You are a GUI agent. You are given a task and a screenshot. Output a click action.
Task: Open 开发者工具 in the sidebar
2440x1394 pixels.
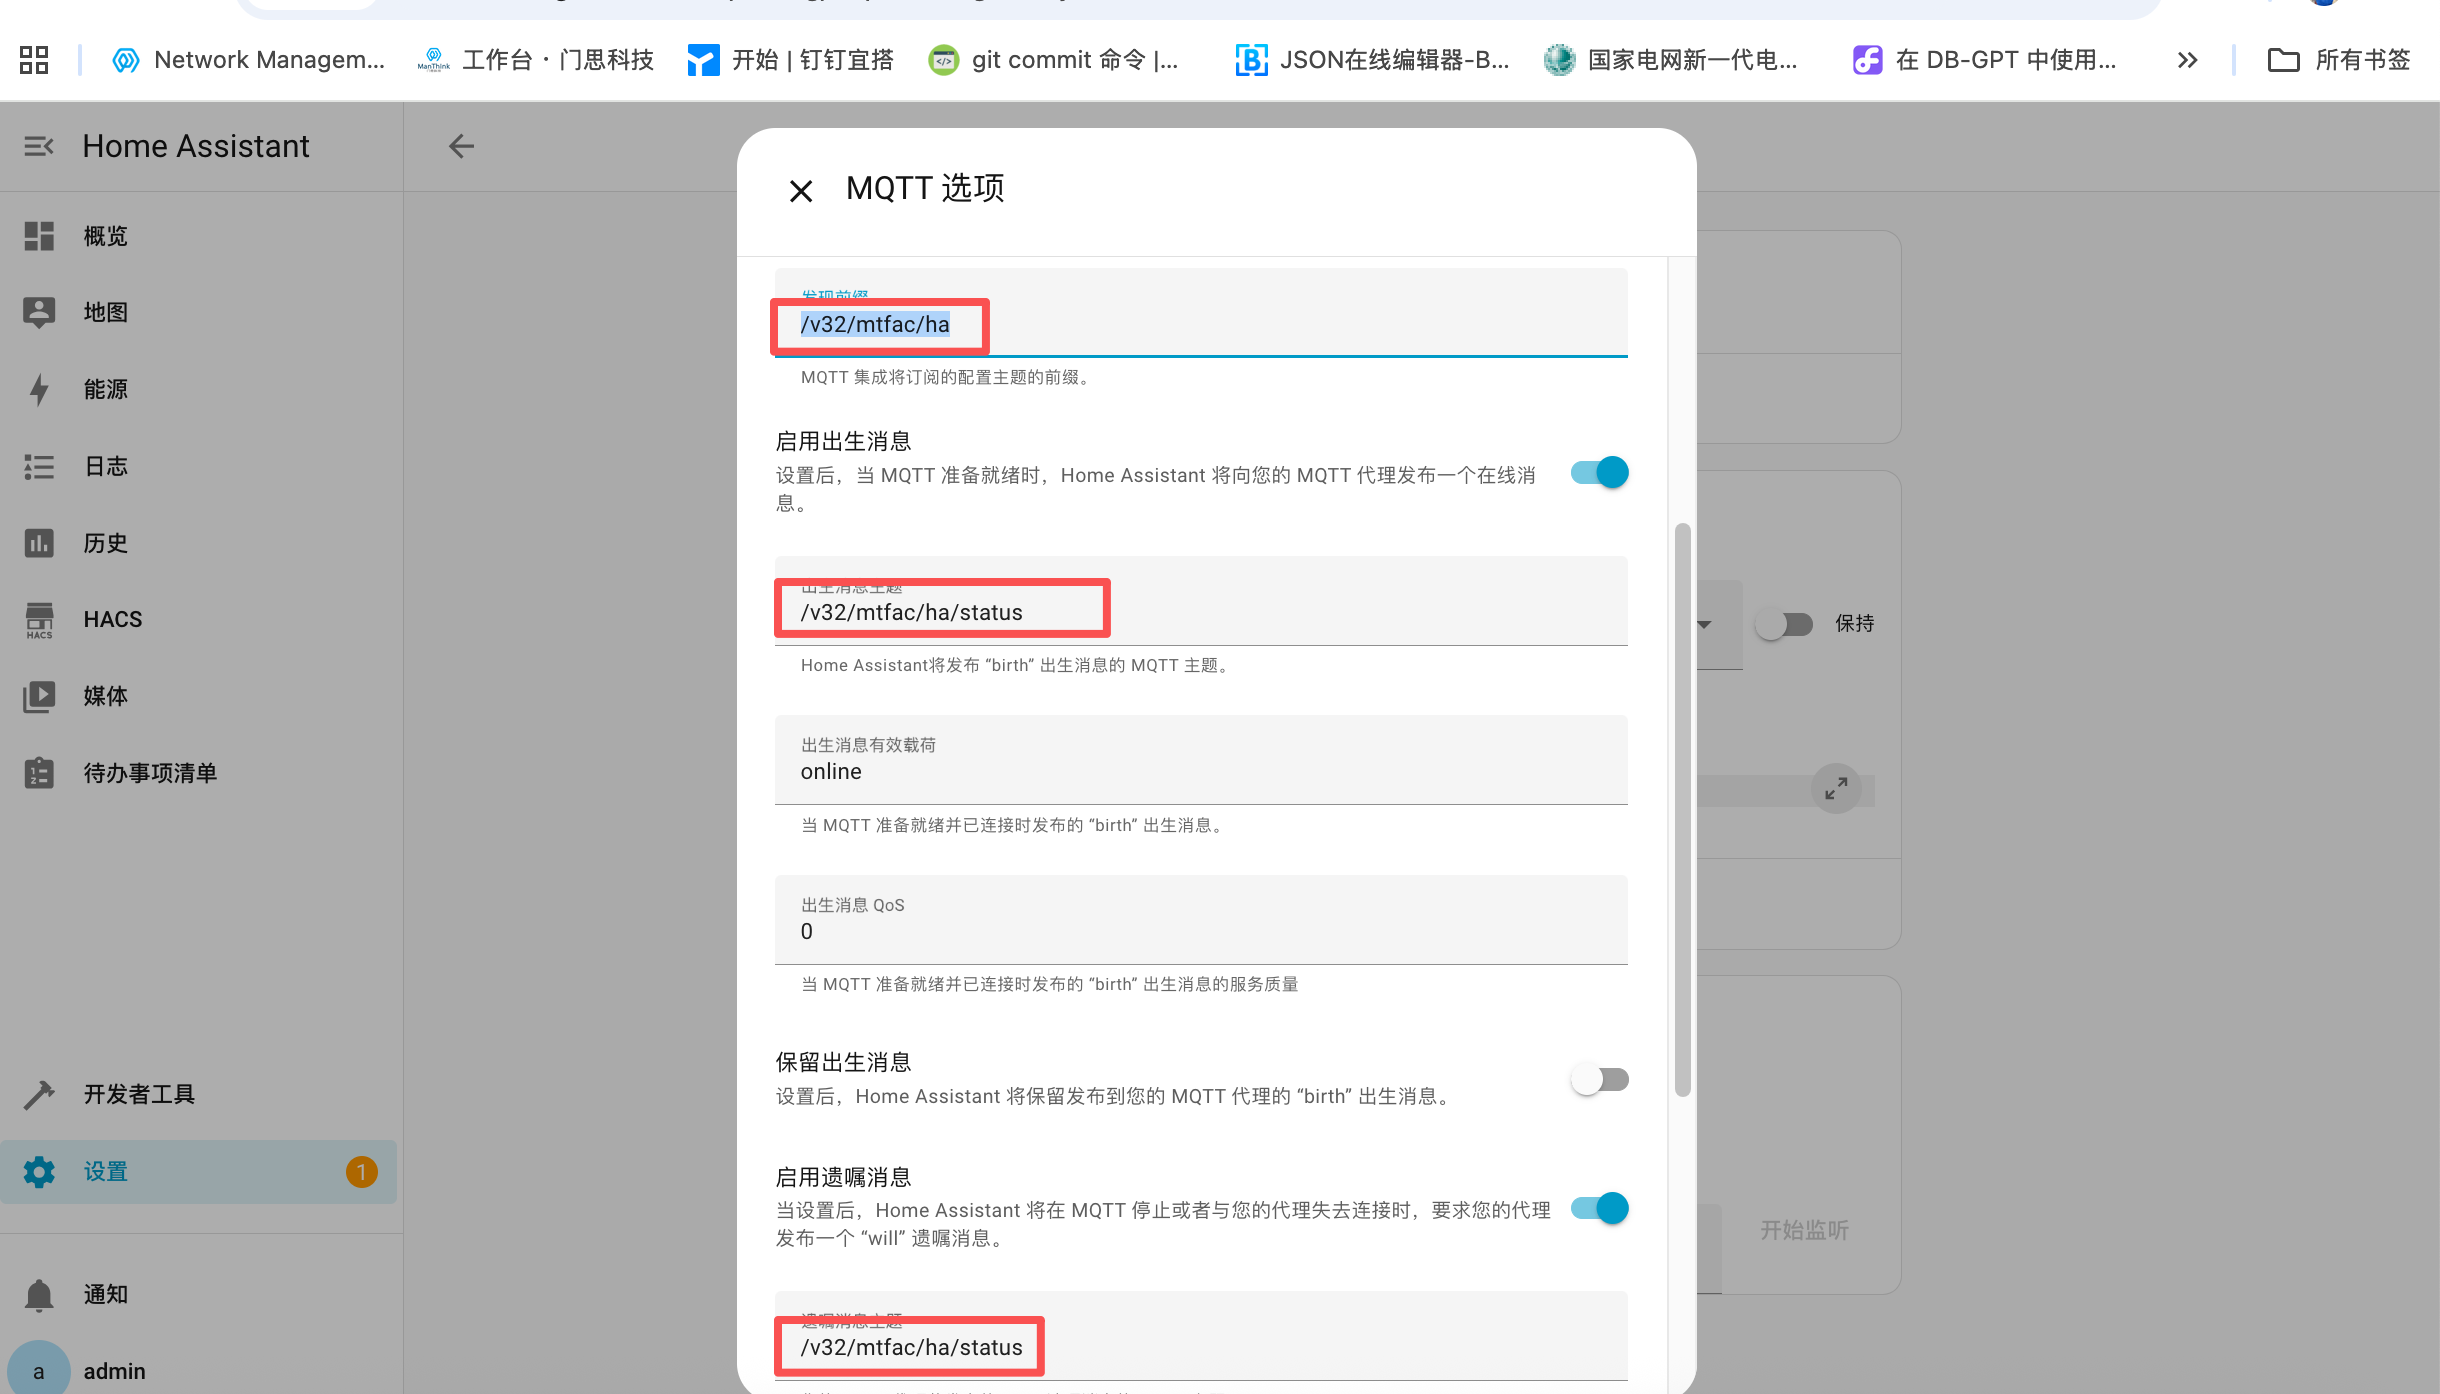coord(139,1094)
